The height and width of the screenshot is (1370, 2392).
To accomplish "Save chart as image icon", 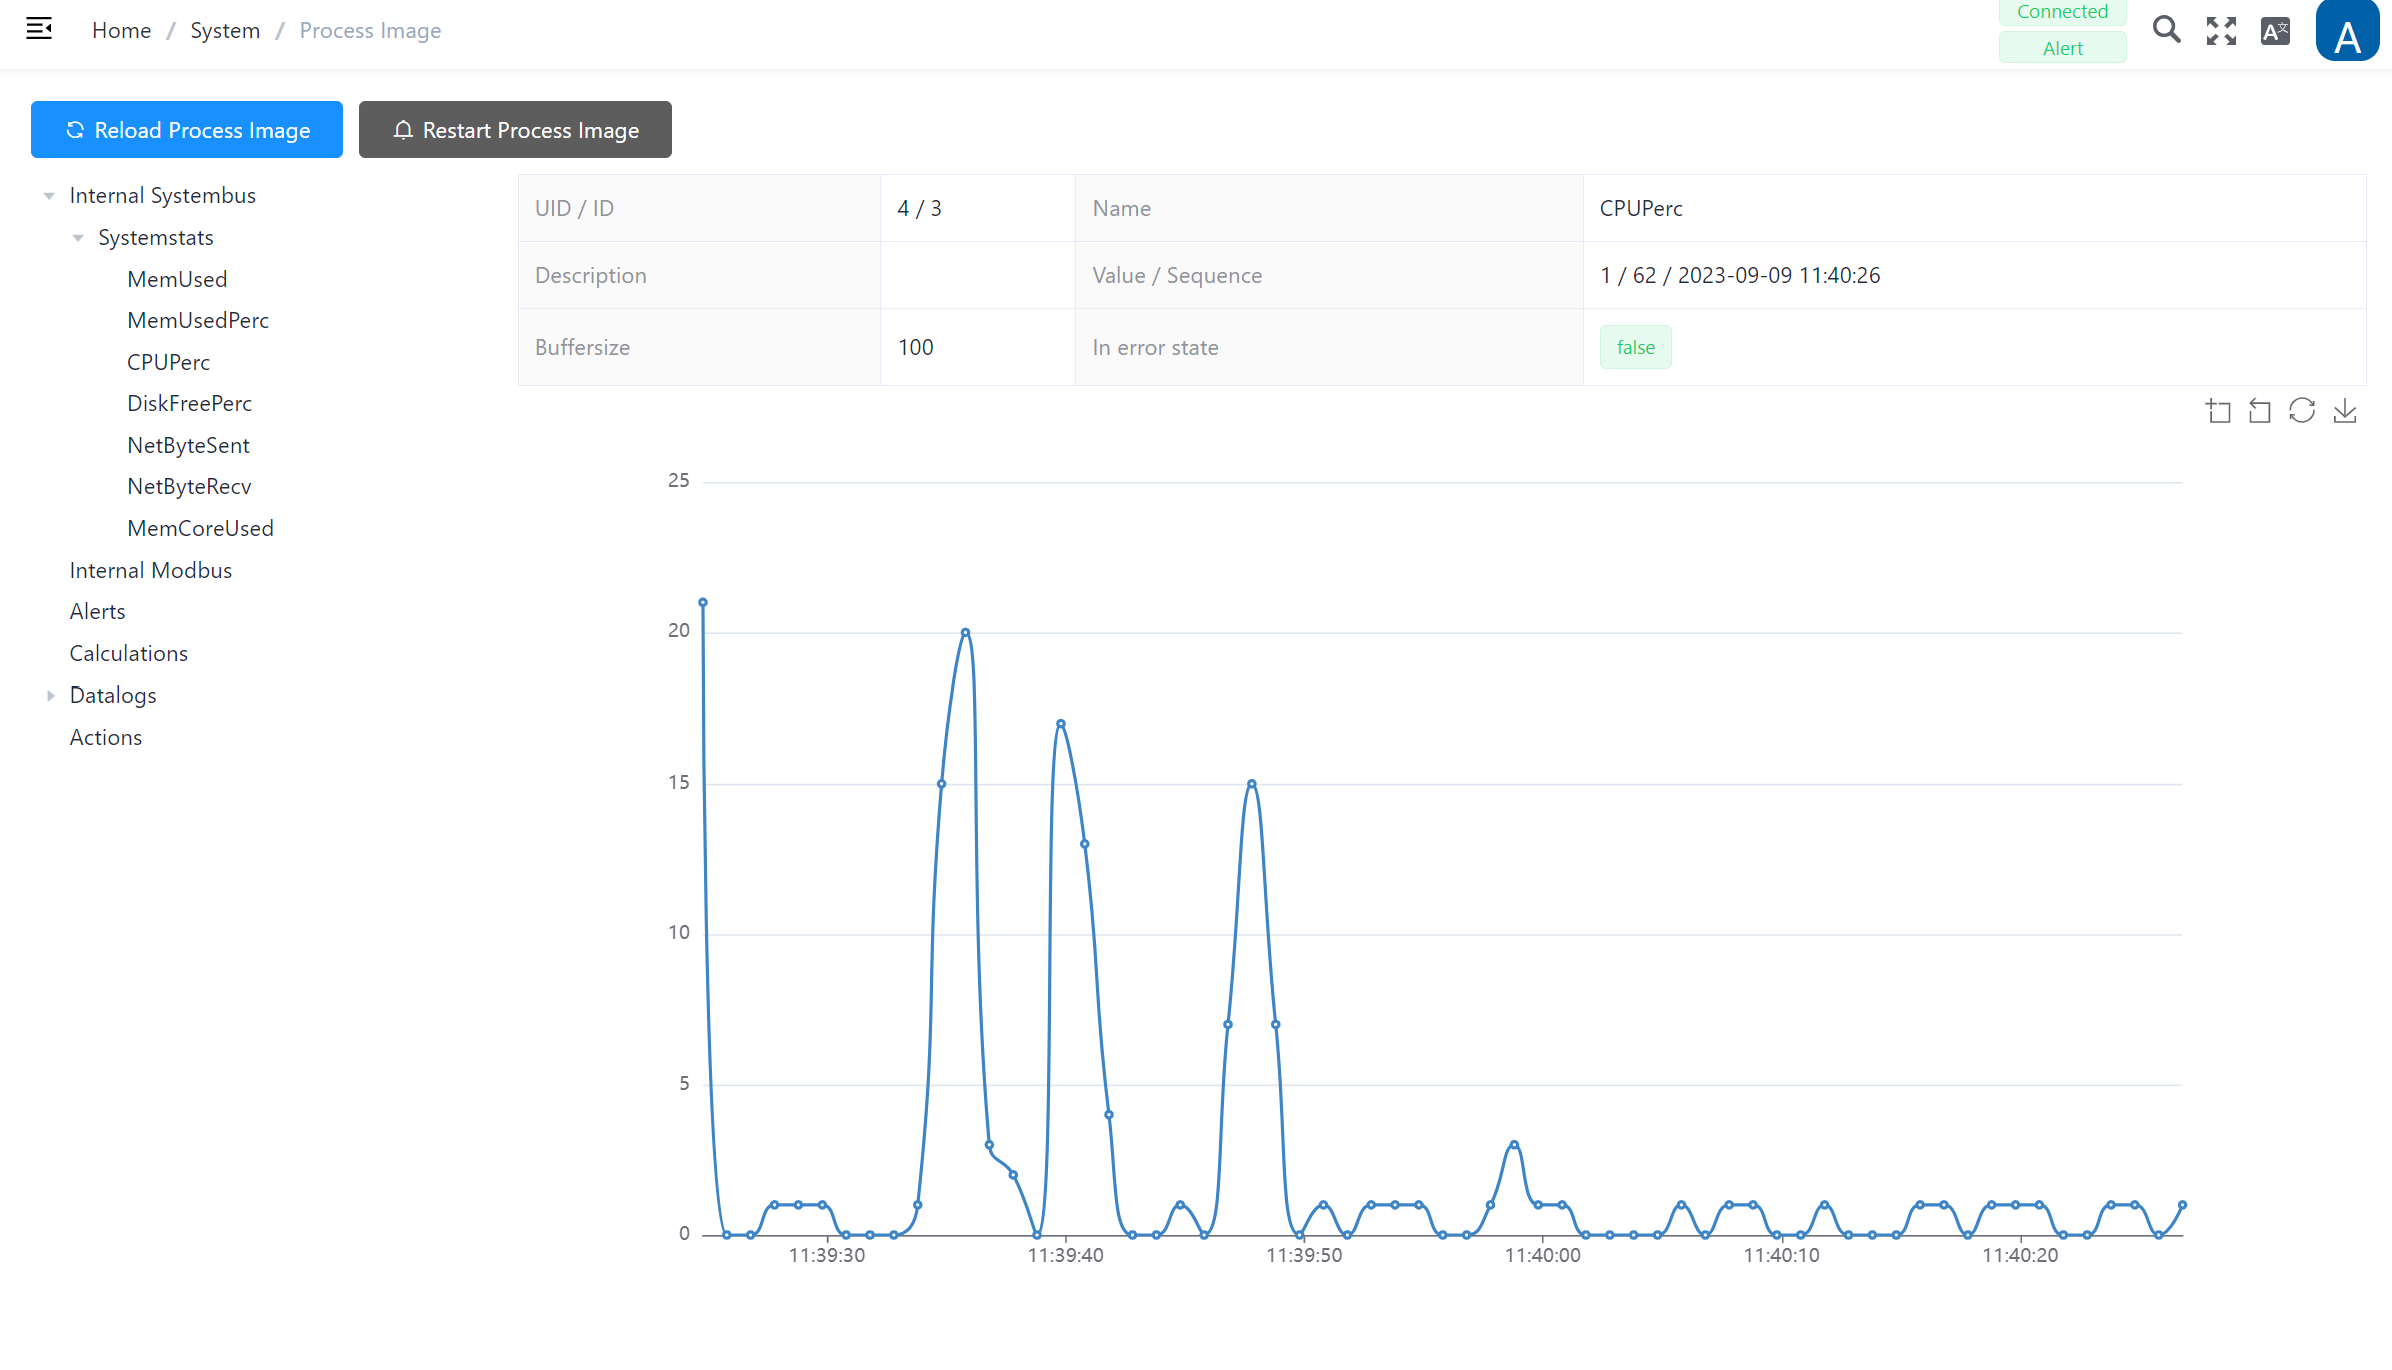I will click(x=2345, y=411).
